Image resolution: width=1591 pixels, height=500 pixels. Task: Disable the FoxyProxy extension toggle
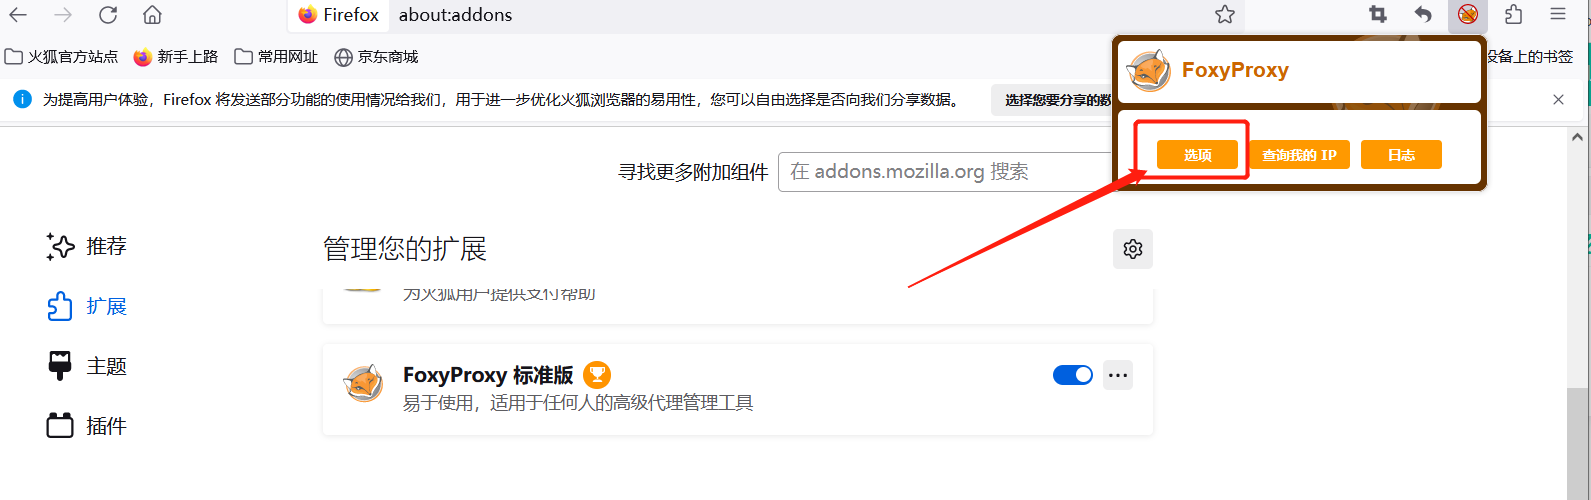coord(1073,375)
